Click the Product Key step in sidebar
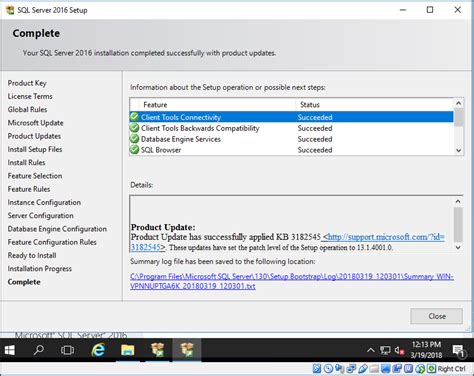Image resolution: width=474 pixels, height=376 pixels. [x=27, y=83]
